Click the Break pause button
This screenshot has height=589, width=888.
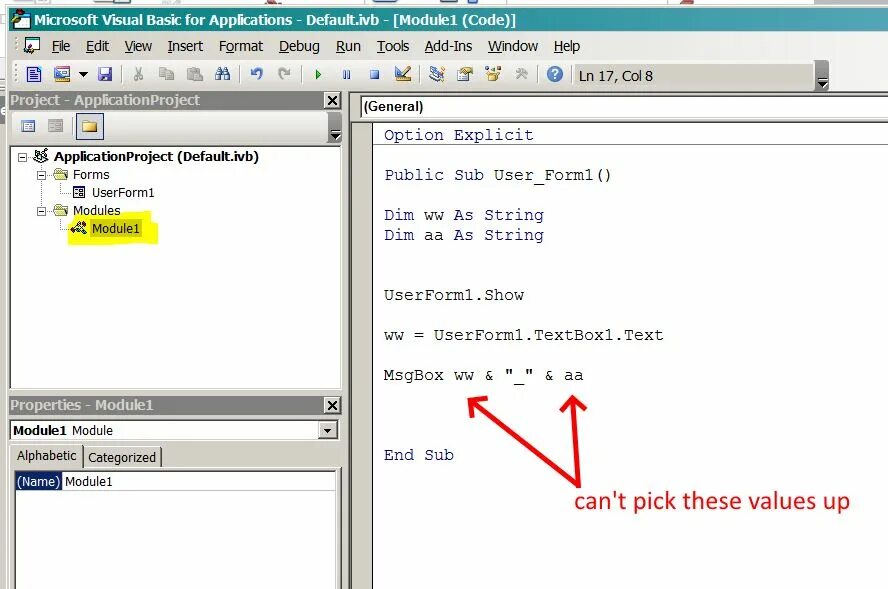[347, 74]
